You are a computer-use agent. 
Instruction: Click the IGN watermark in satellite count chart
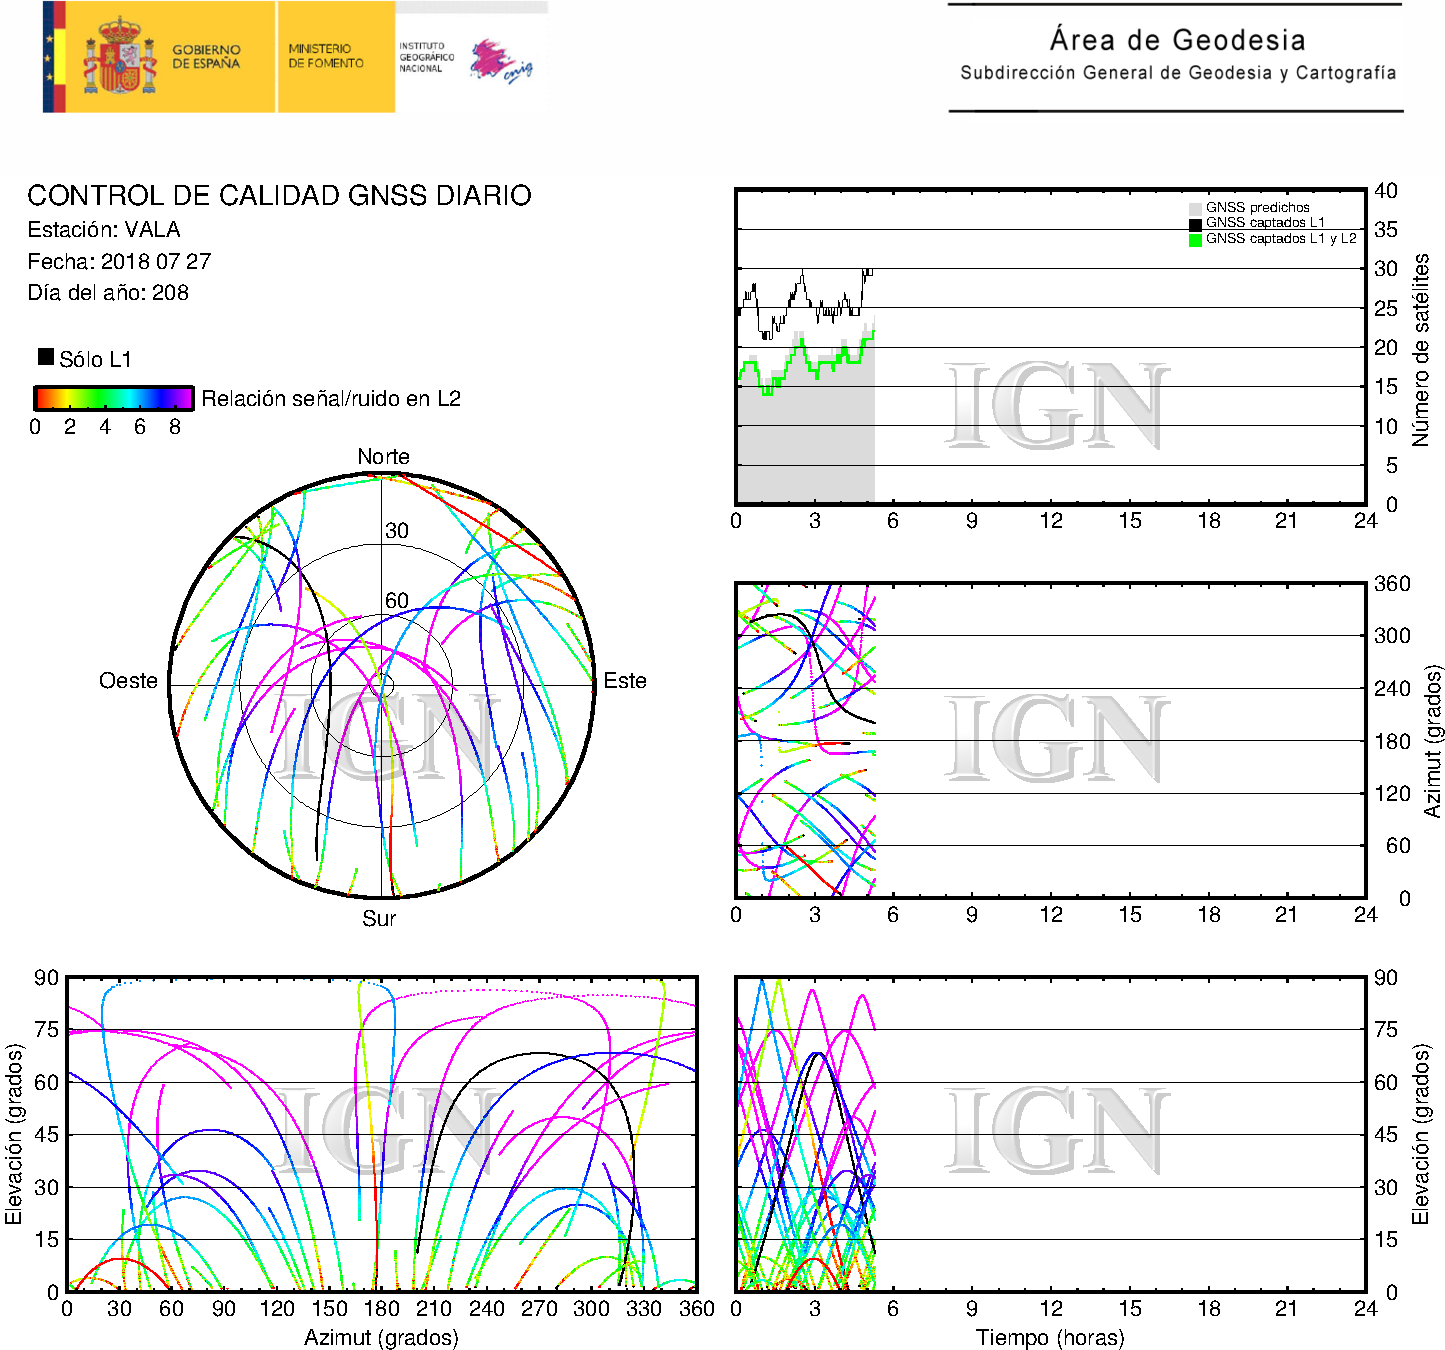point(1056,406)
